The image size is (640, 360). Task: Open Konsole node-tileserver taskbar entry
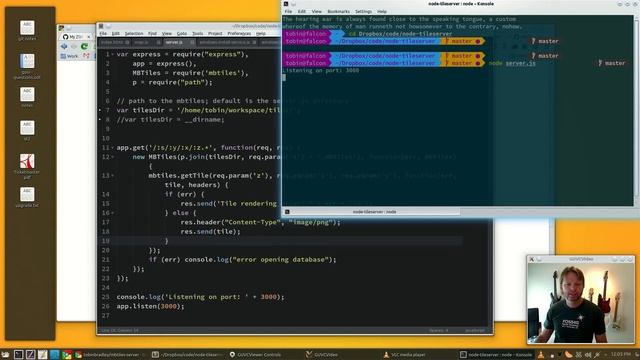coord(496,355)
